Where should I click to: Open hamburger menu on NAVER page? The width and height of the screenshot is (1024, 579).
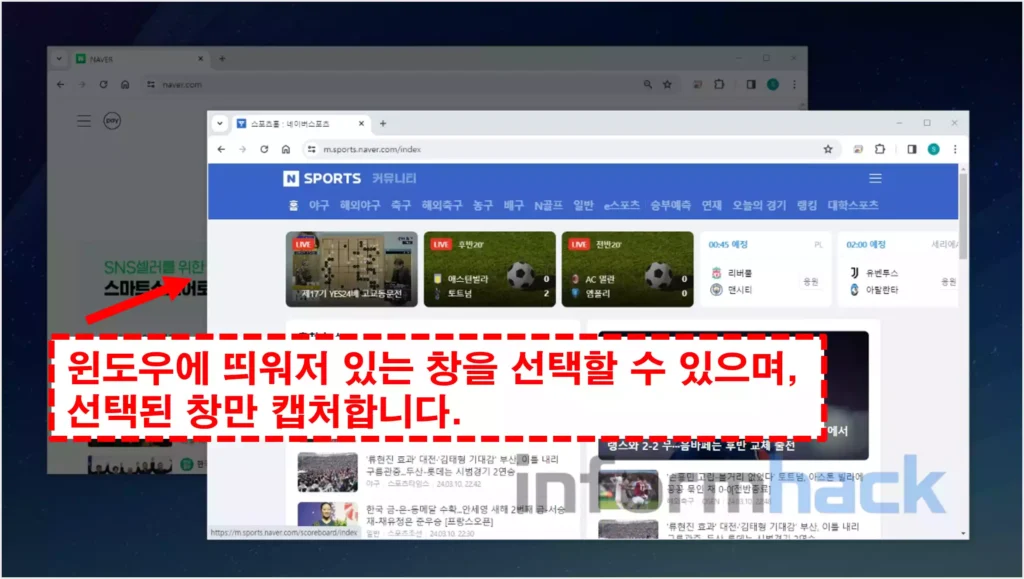click(x=84, y=121)
